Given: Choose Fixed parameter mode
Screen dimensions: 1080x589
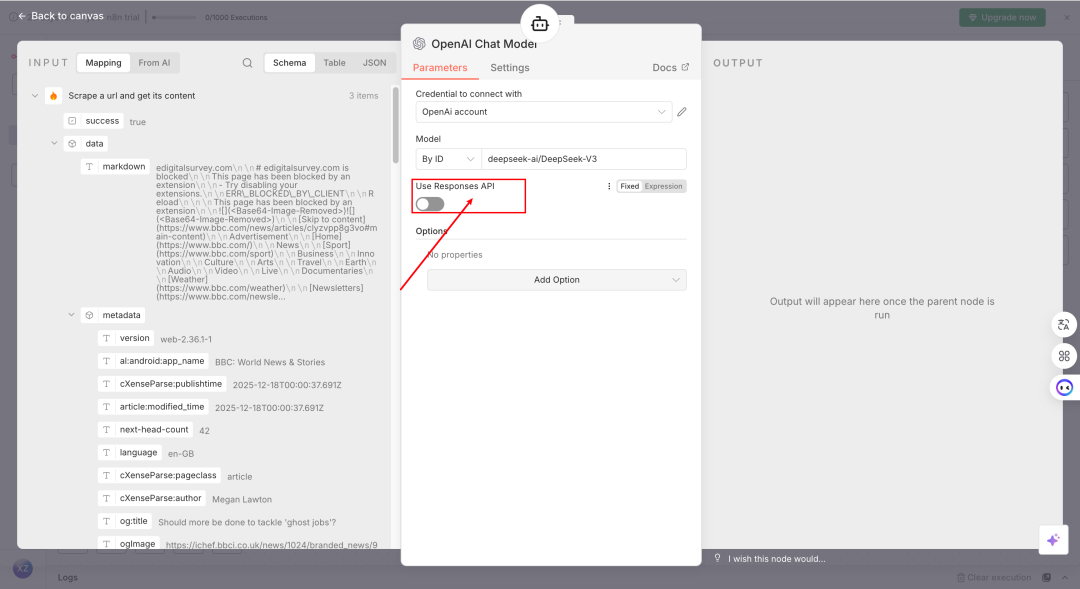Looking at the screenshot, I should click(630, 186).
